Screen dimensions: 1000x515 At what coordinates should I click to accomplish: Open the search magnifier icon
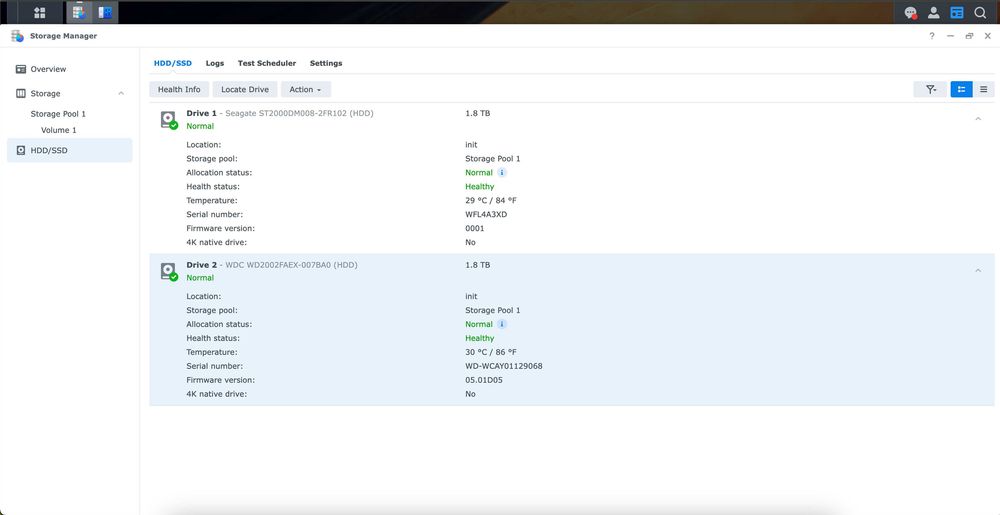tap(980, 12)
